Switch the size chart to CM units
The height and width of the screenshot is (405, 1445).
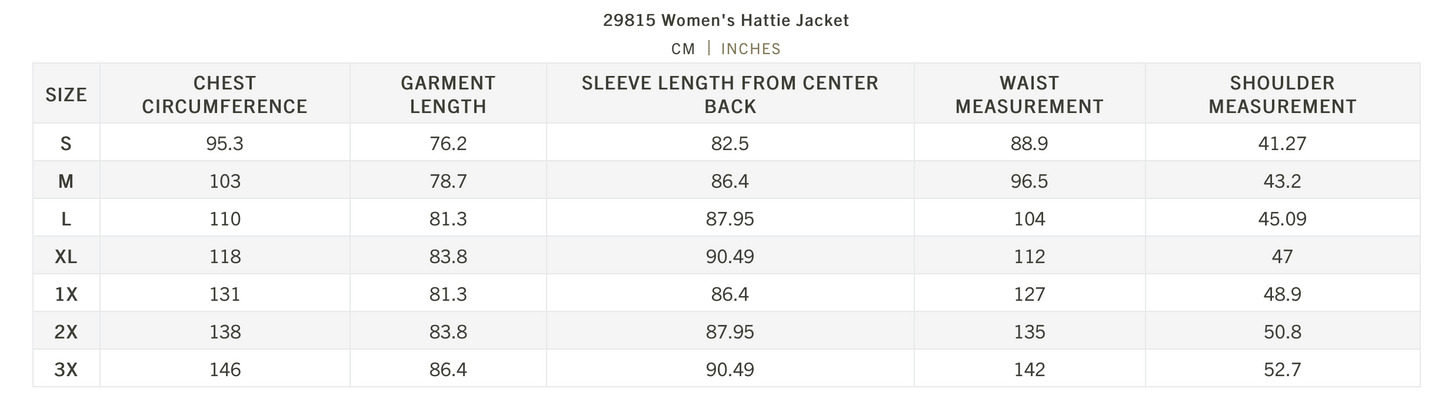(x=683, y=48)
